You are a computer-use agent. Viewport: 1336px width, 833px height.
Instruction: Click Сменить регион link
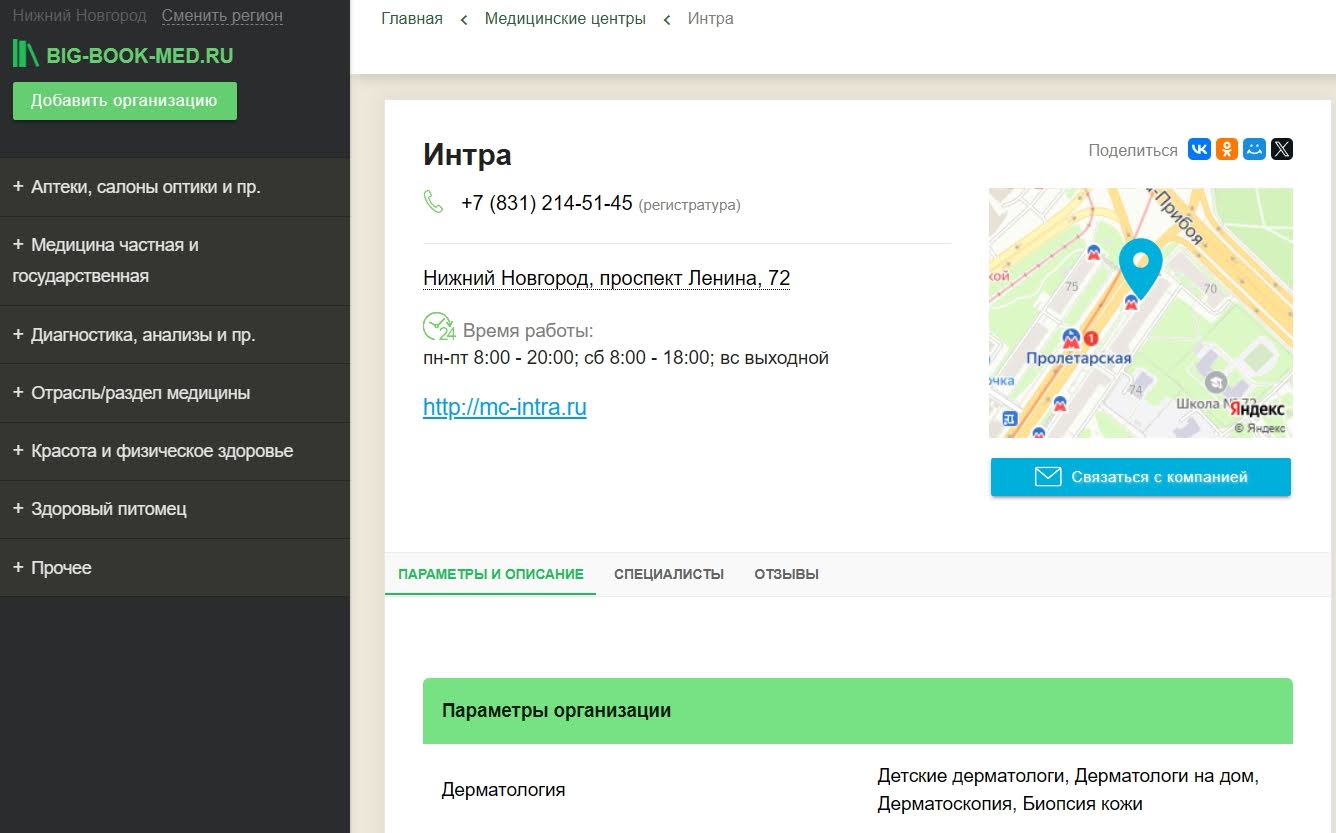(x=222, y=16)
